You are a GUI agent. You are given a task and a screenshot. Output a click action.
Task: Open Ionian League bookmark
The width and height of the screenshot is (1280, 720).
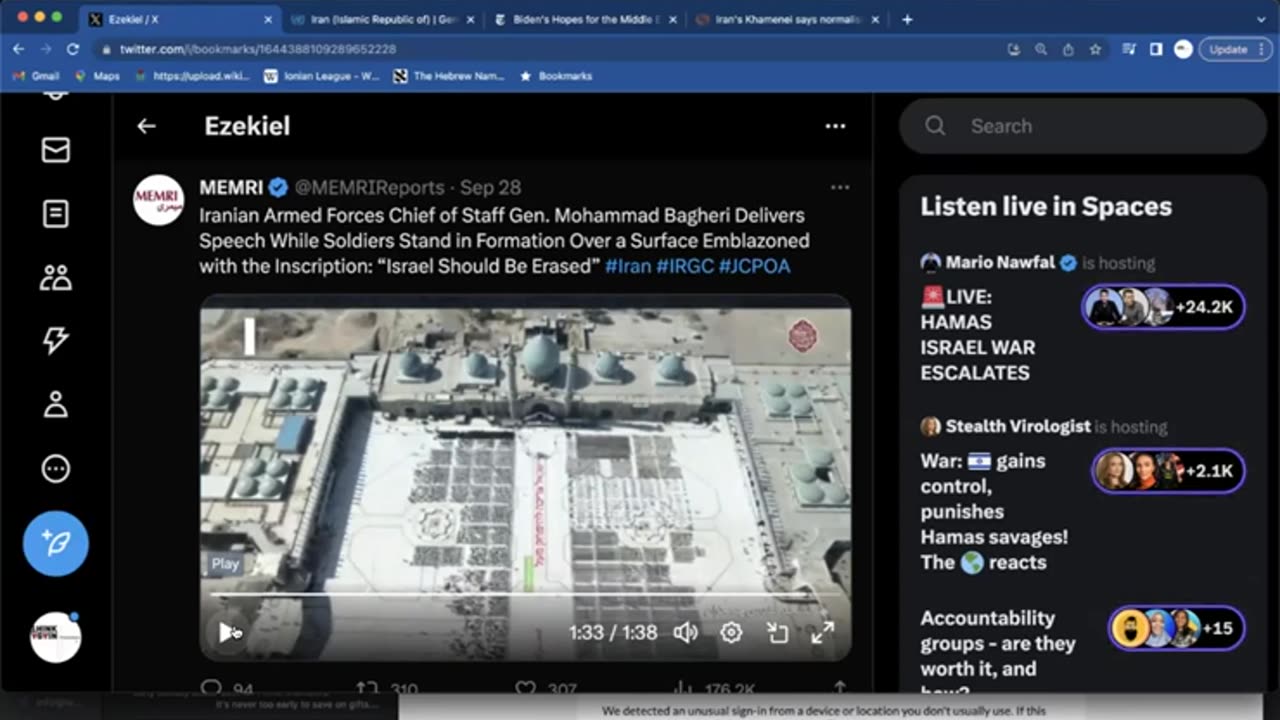click(x=321, y=76)
